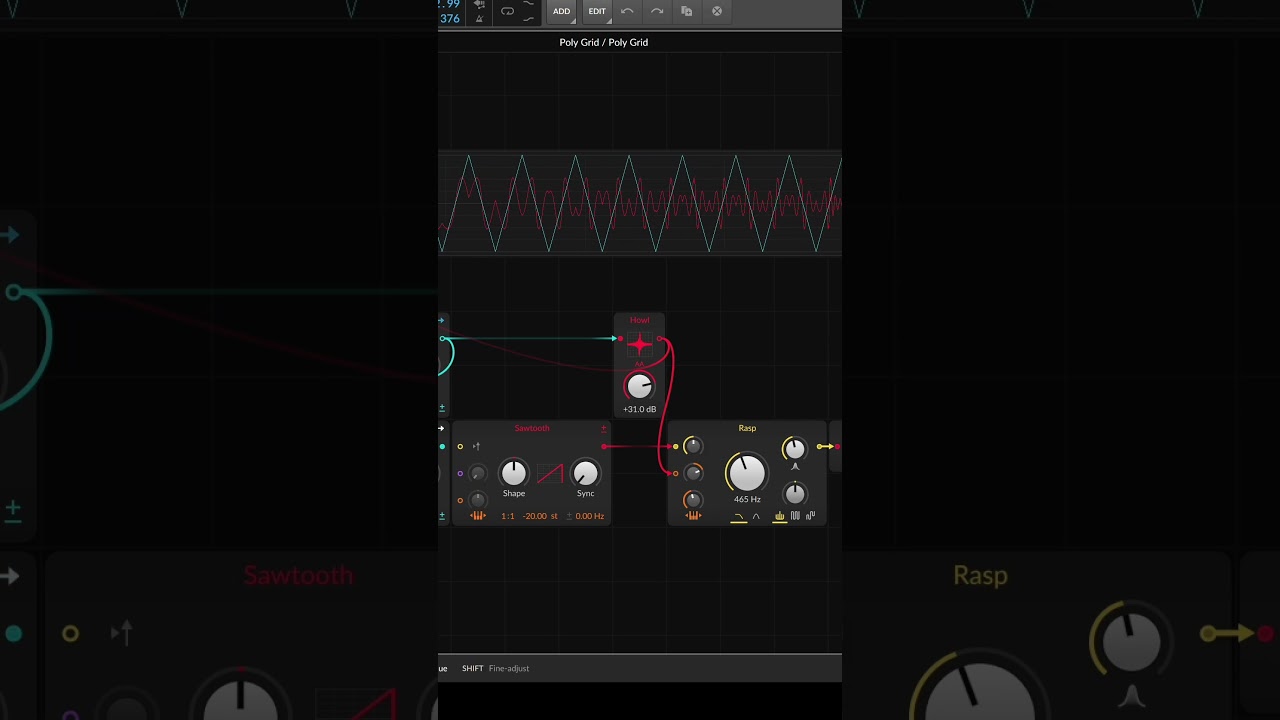
Task: Click the blue tempo readout 376
Action: 450,18
